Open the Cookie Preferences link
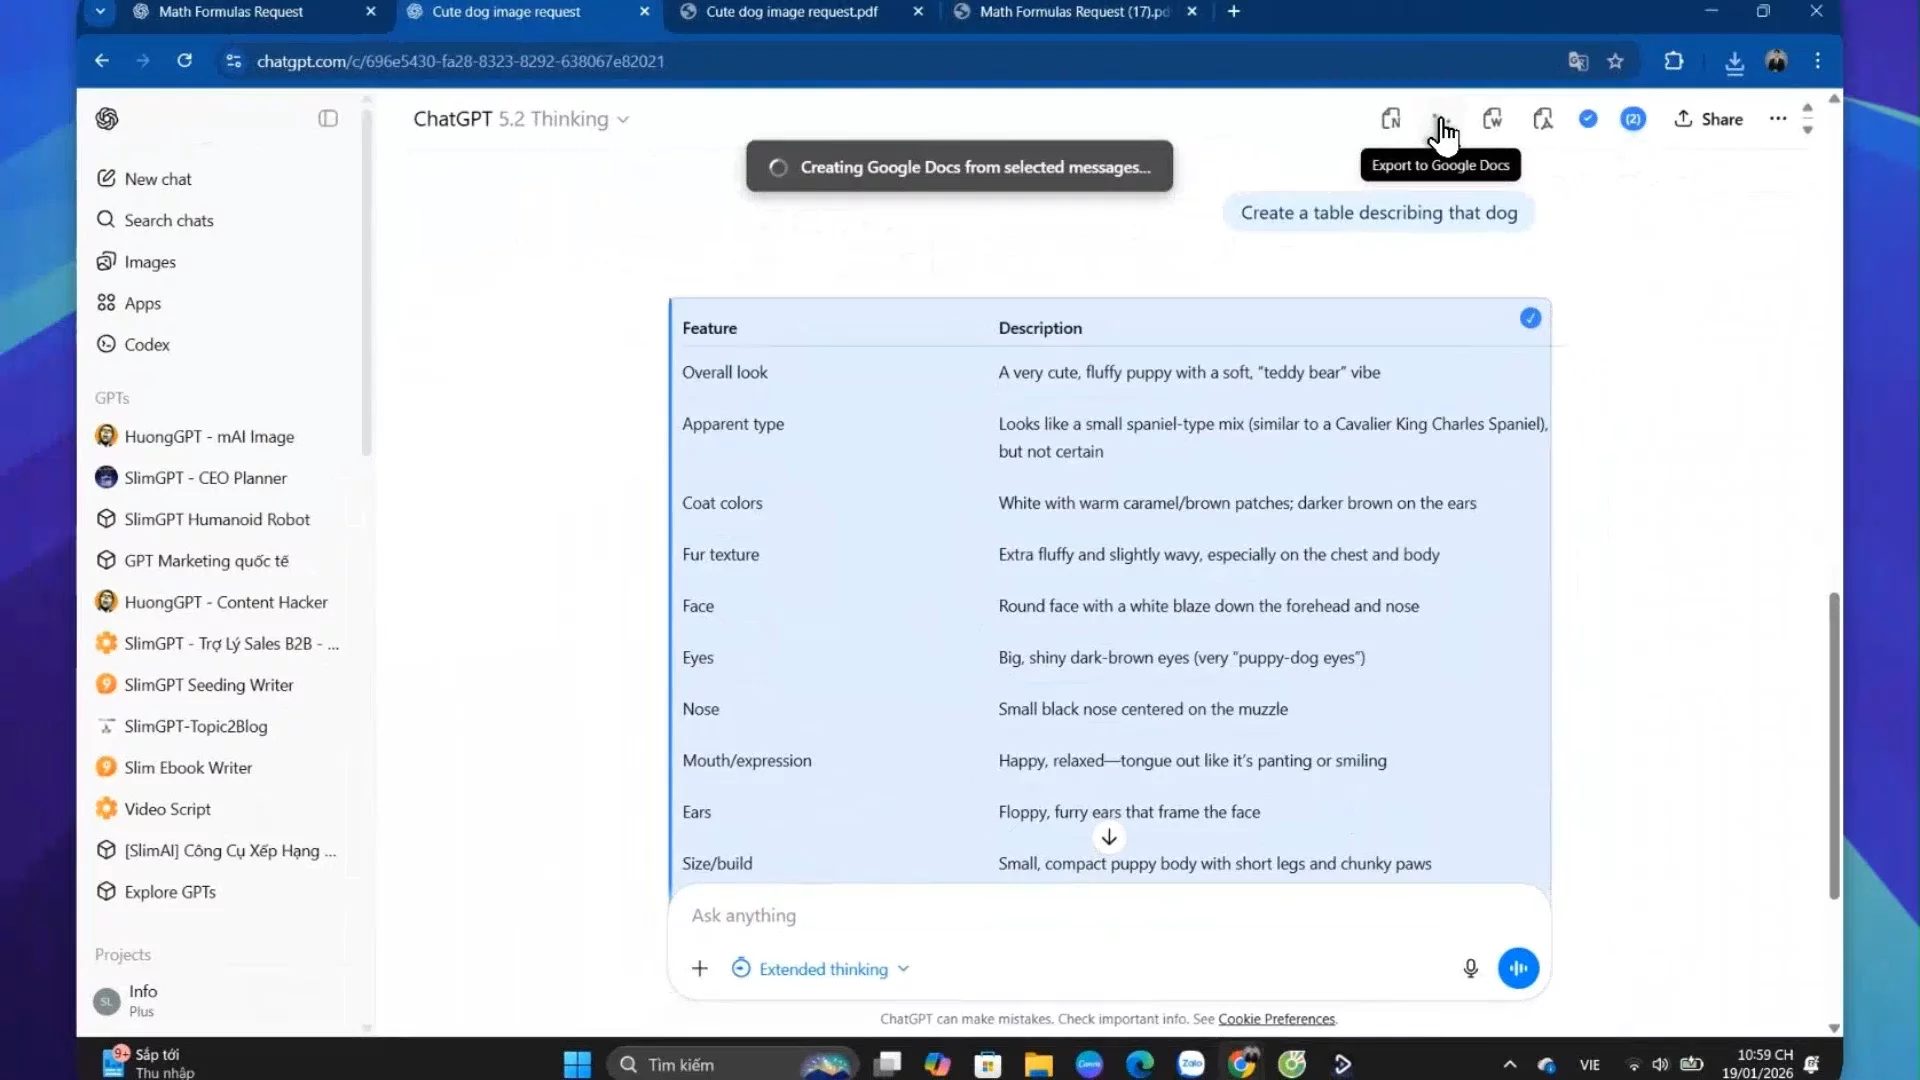The image size is (1920, 1080). (x=1277, y=1018)
